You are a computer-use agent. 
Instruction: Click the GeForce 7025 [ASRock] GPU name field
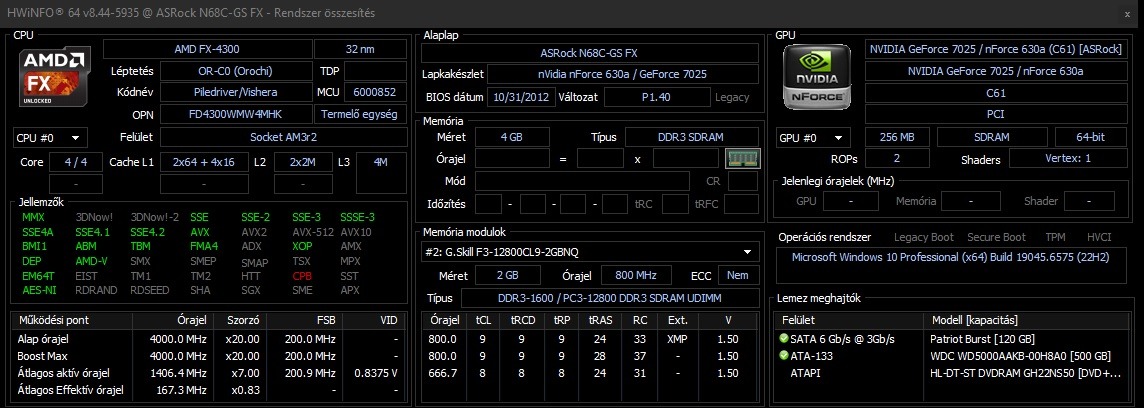995,49
